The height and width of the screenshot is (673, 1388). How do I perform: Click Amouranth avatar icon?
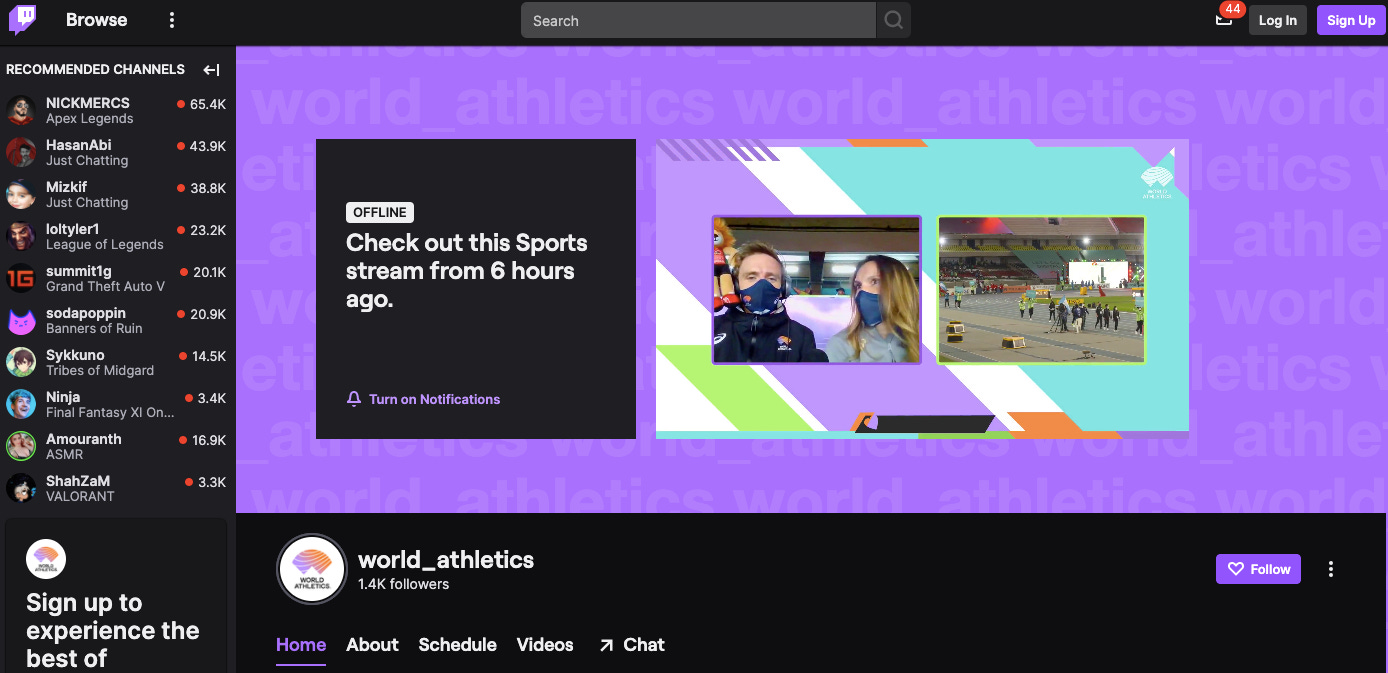click(x=21, y=446)
